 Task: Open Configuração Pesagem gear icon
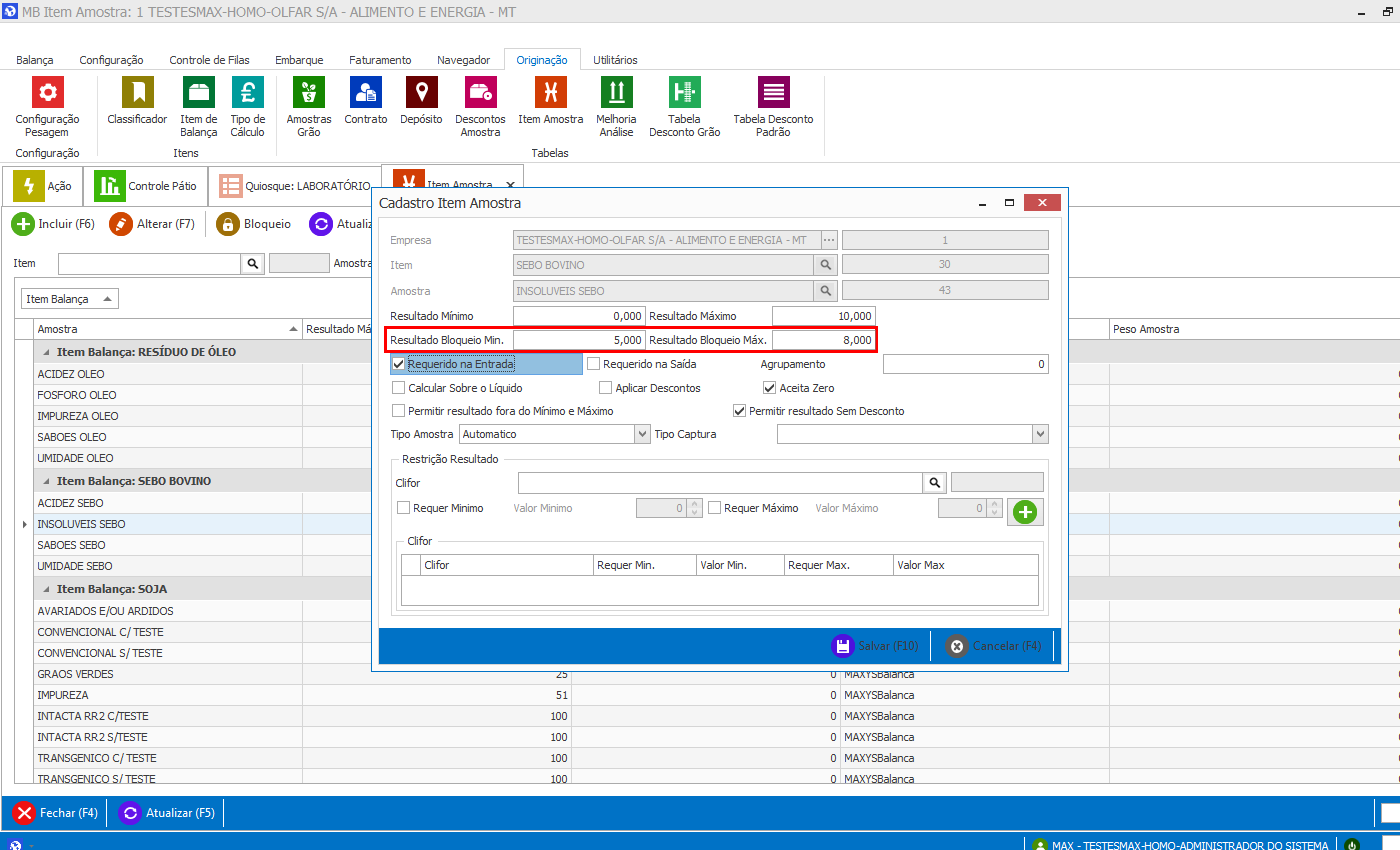tap(47, 93)
